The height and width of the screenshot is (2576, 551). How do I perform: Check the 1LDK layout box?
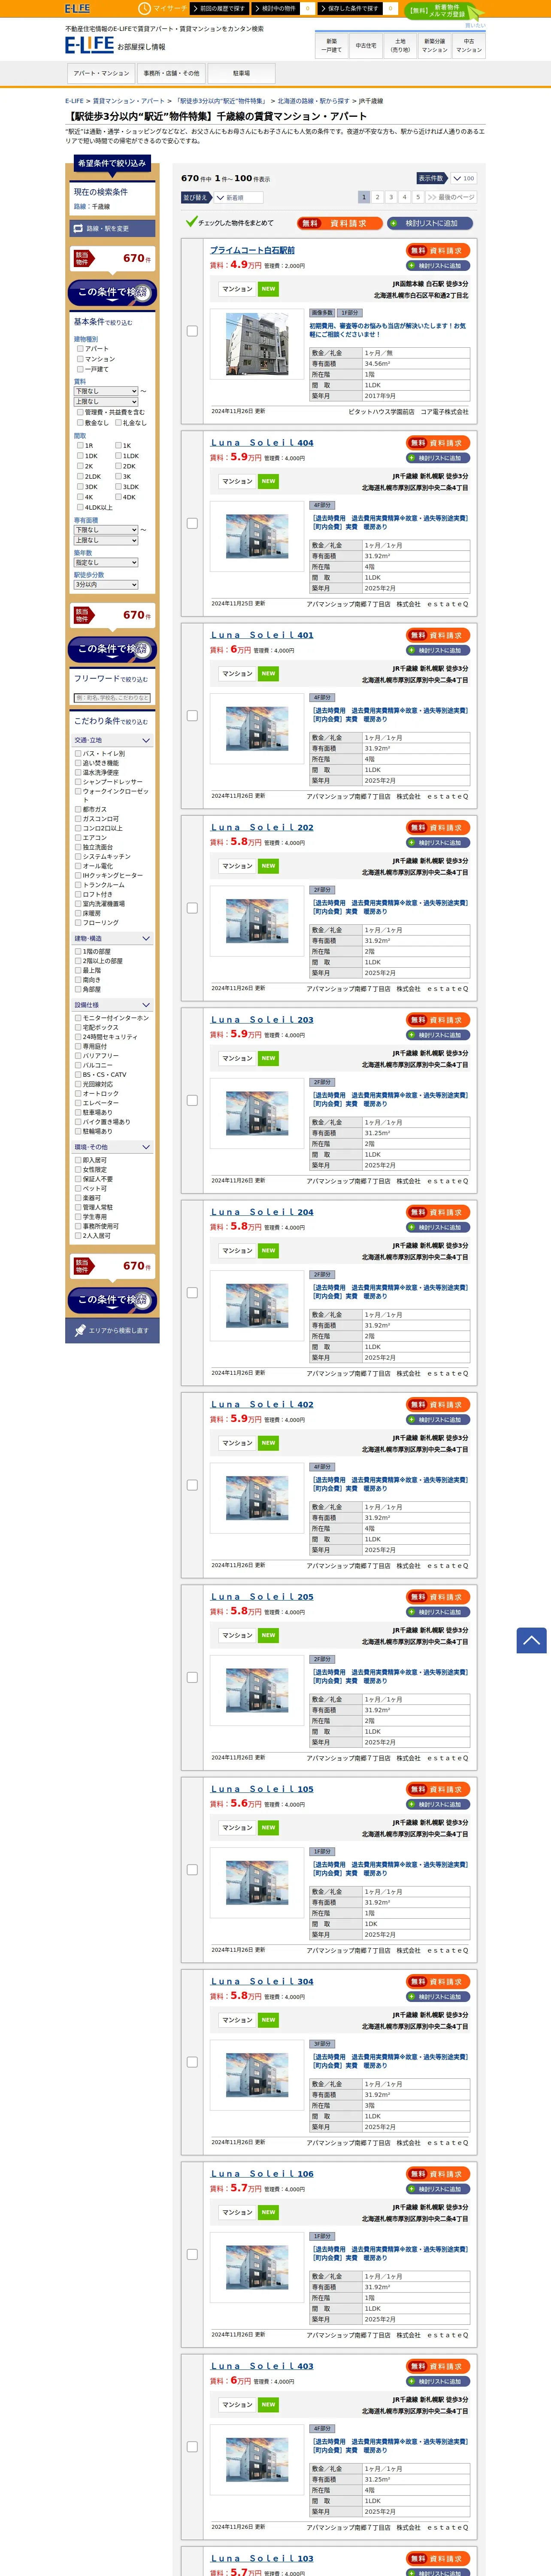[118, 456]
